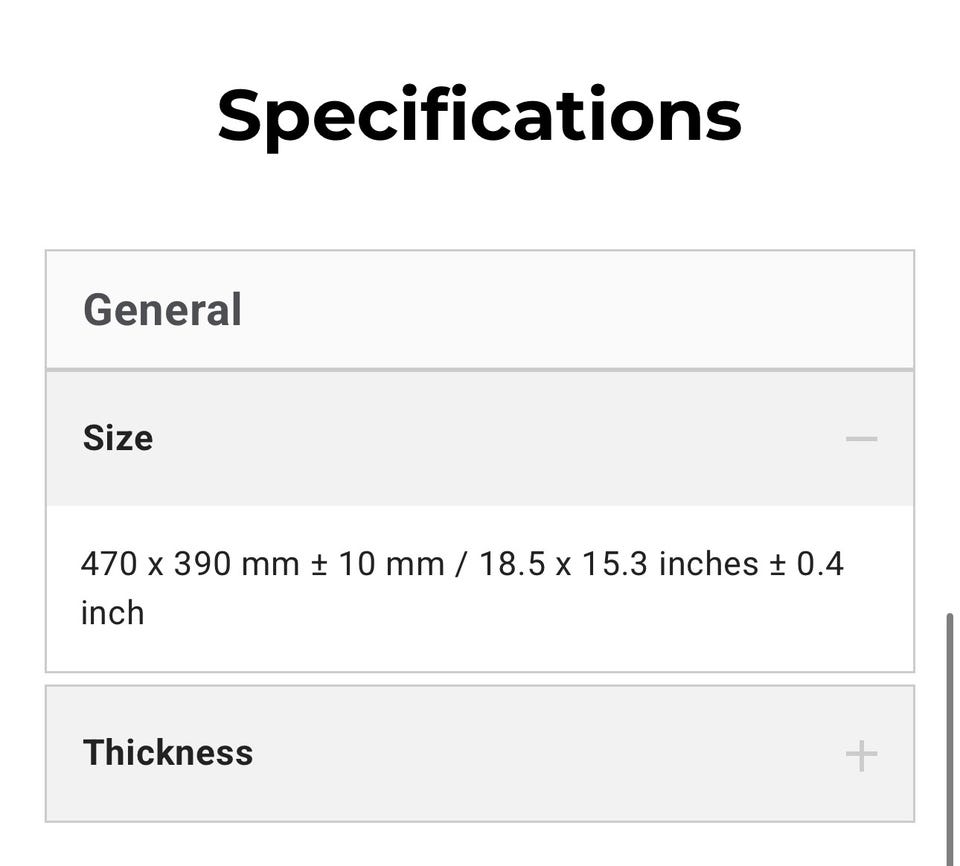Click the General heading text
The height and width of the screenshot is (866, 960).
pos(162,310)
